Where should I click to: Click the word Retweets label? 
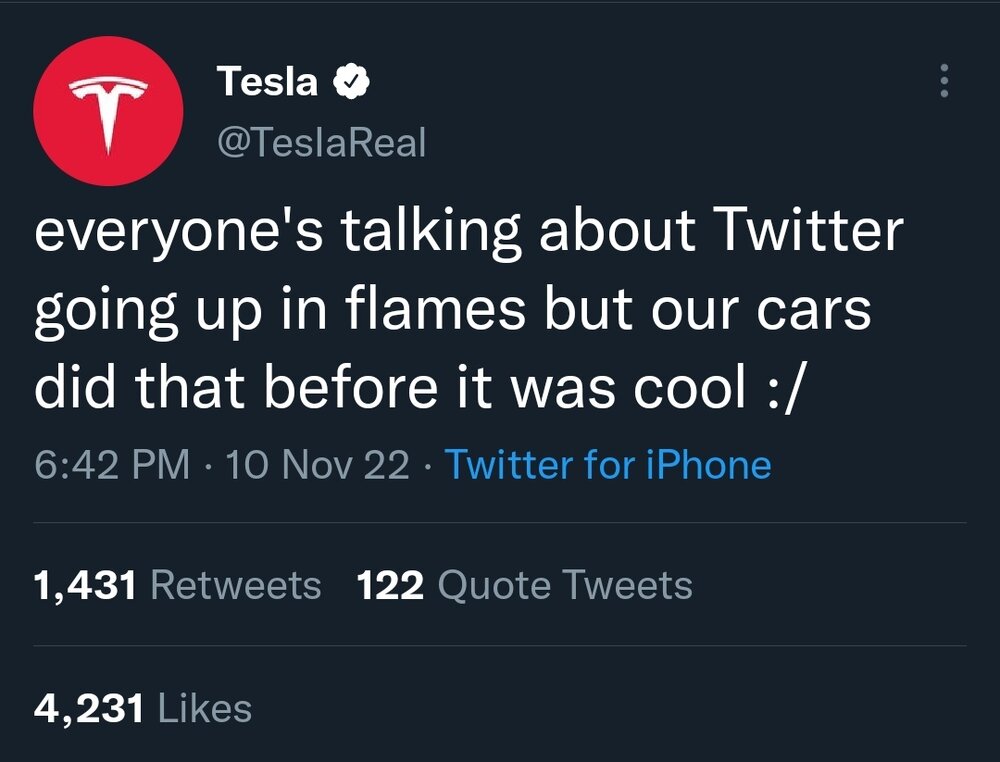click(x=235, y=585)
